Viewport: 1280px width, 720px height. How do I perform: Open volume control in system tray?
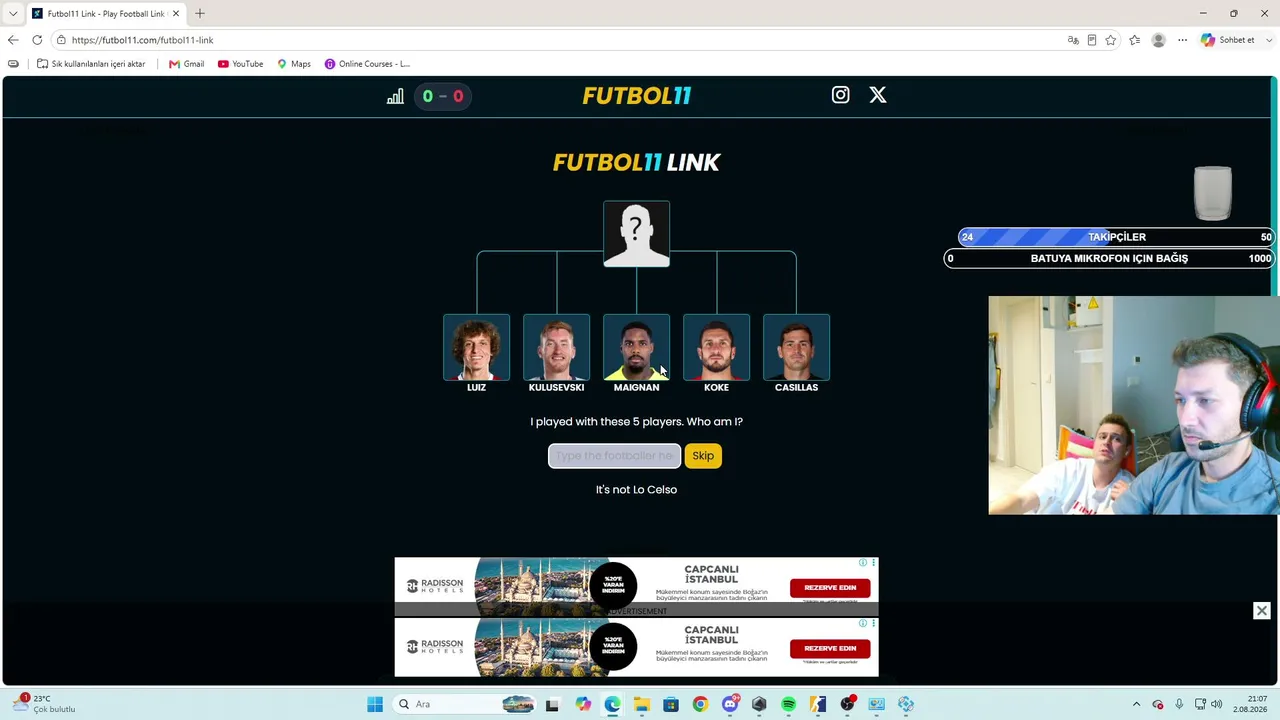point(1217,704)
